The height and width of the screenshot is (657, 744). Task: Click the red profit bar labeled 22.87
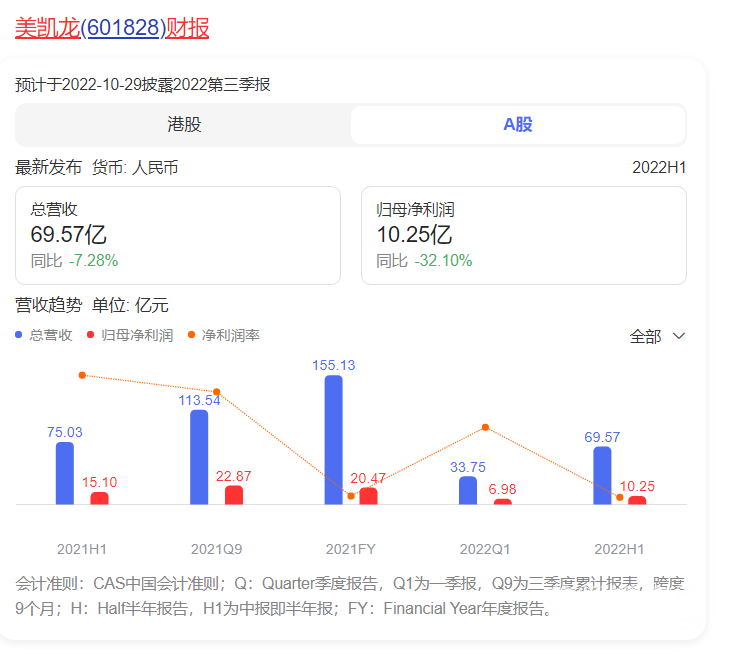coord(234,495)
